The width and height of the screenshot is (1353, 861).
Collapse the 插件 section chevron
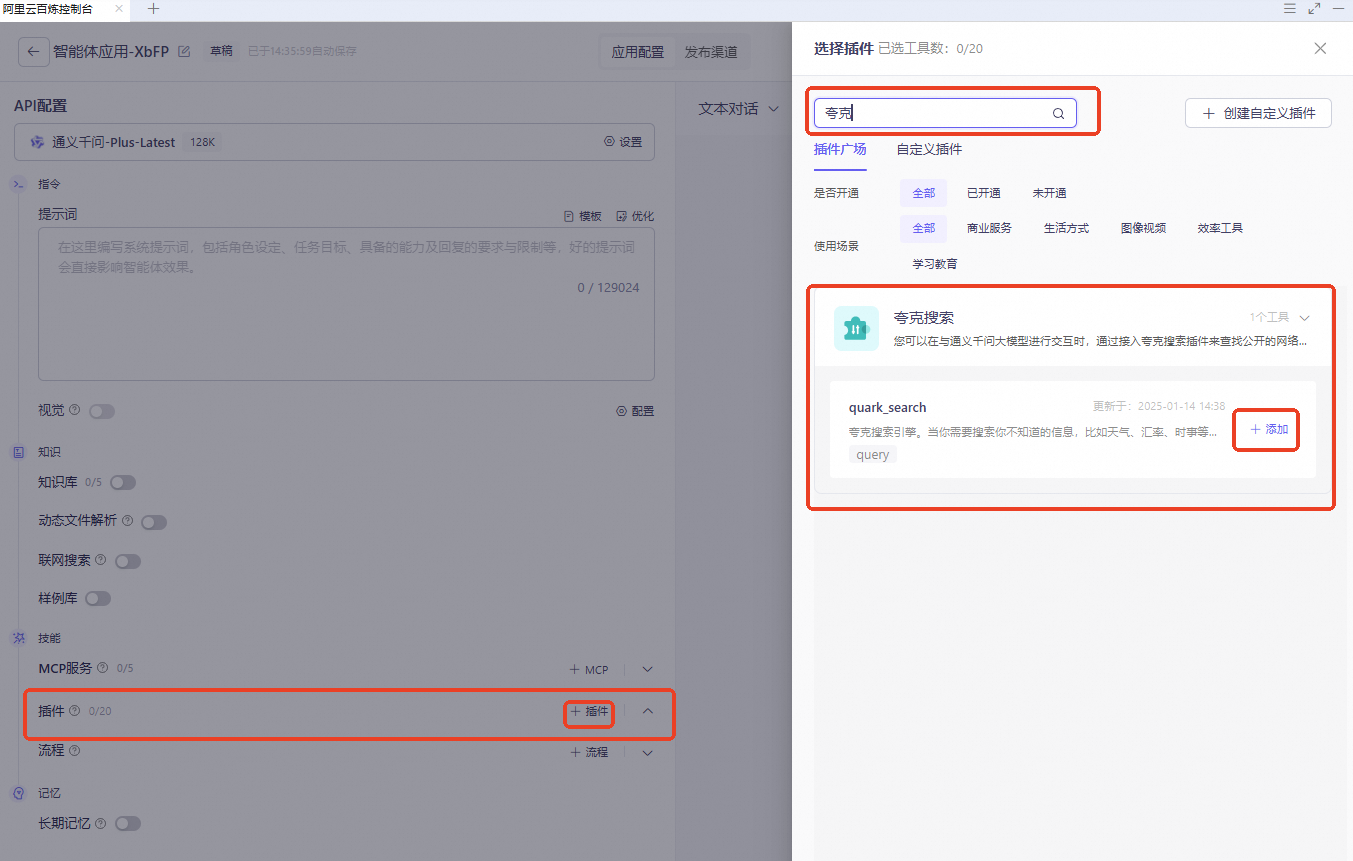pyautogui.click(x=647, y=711)
